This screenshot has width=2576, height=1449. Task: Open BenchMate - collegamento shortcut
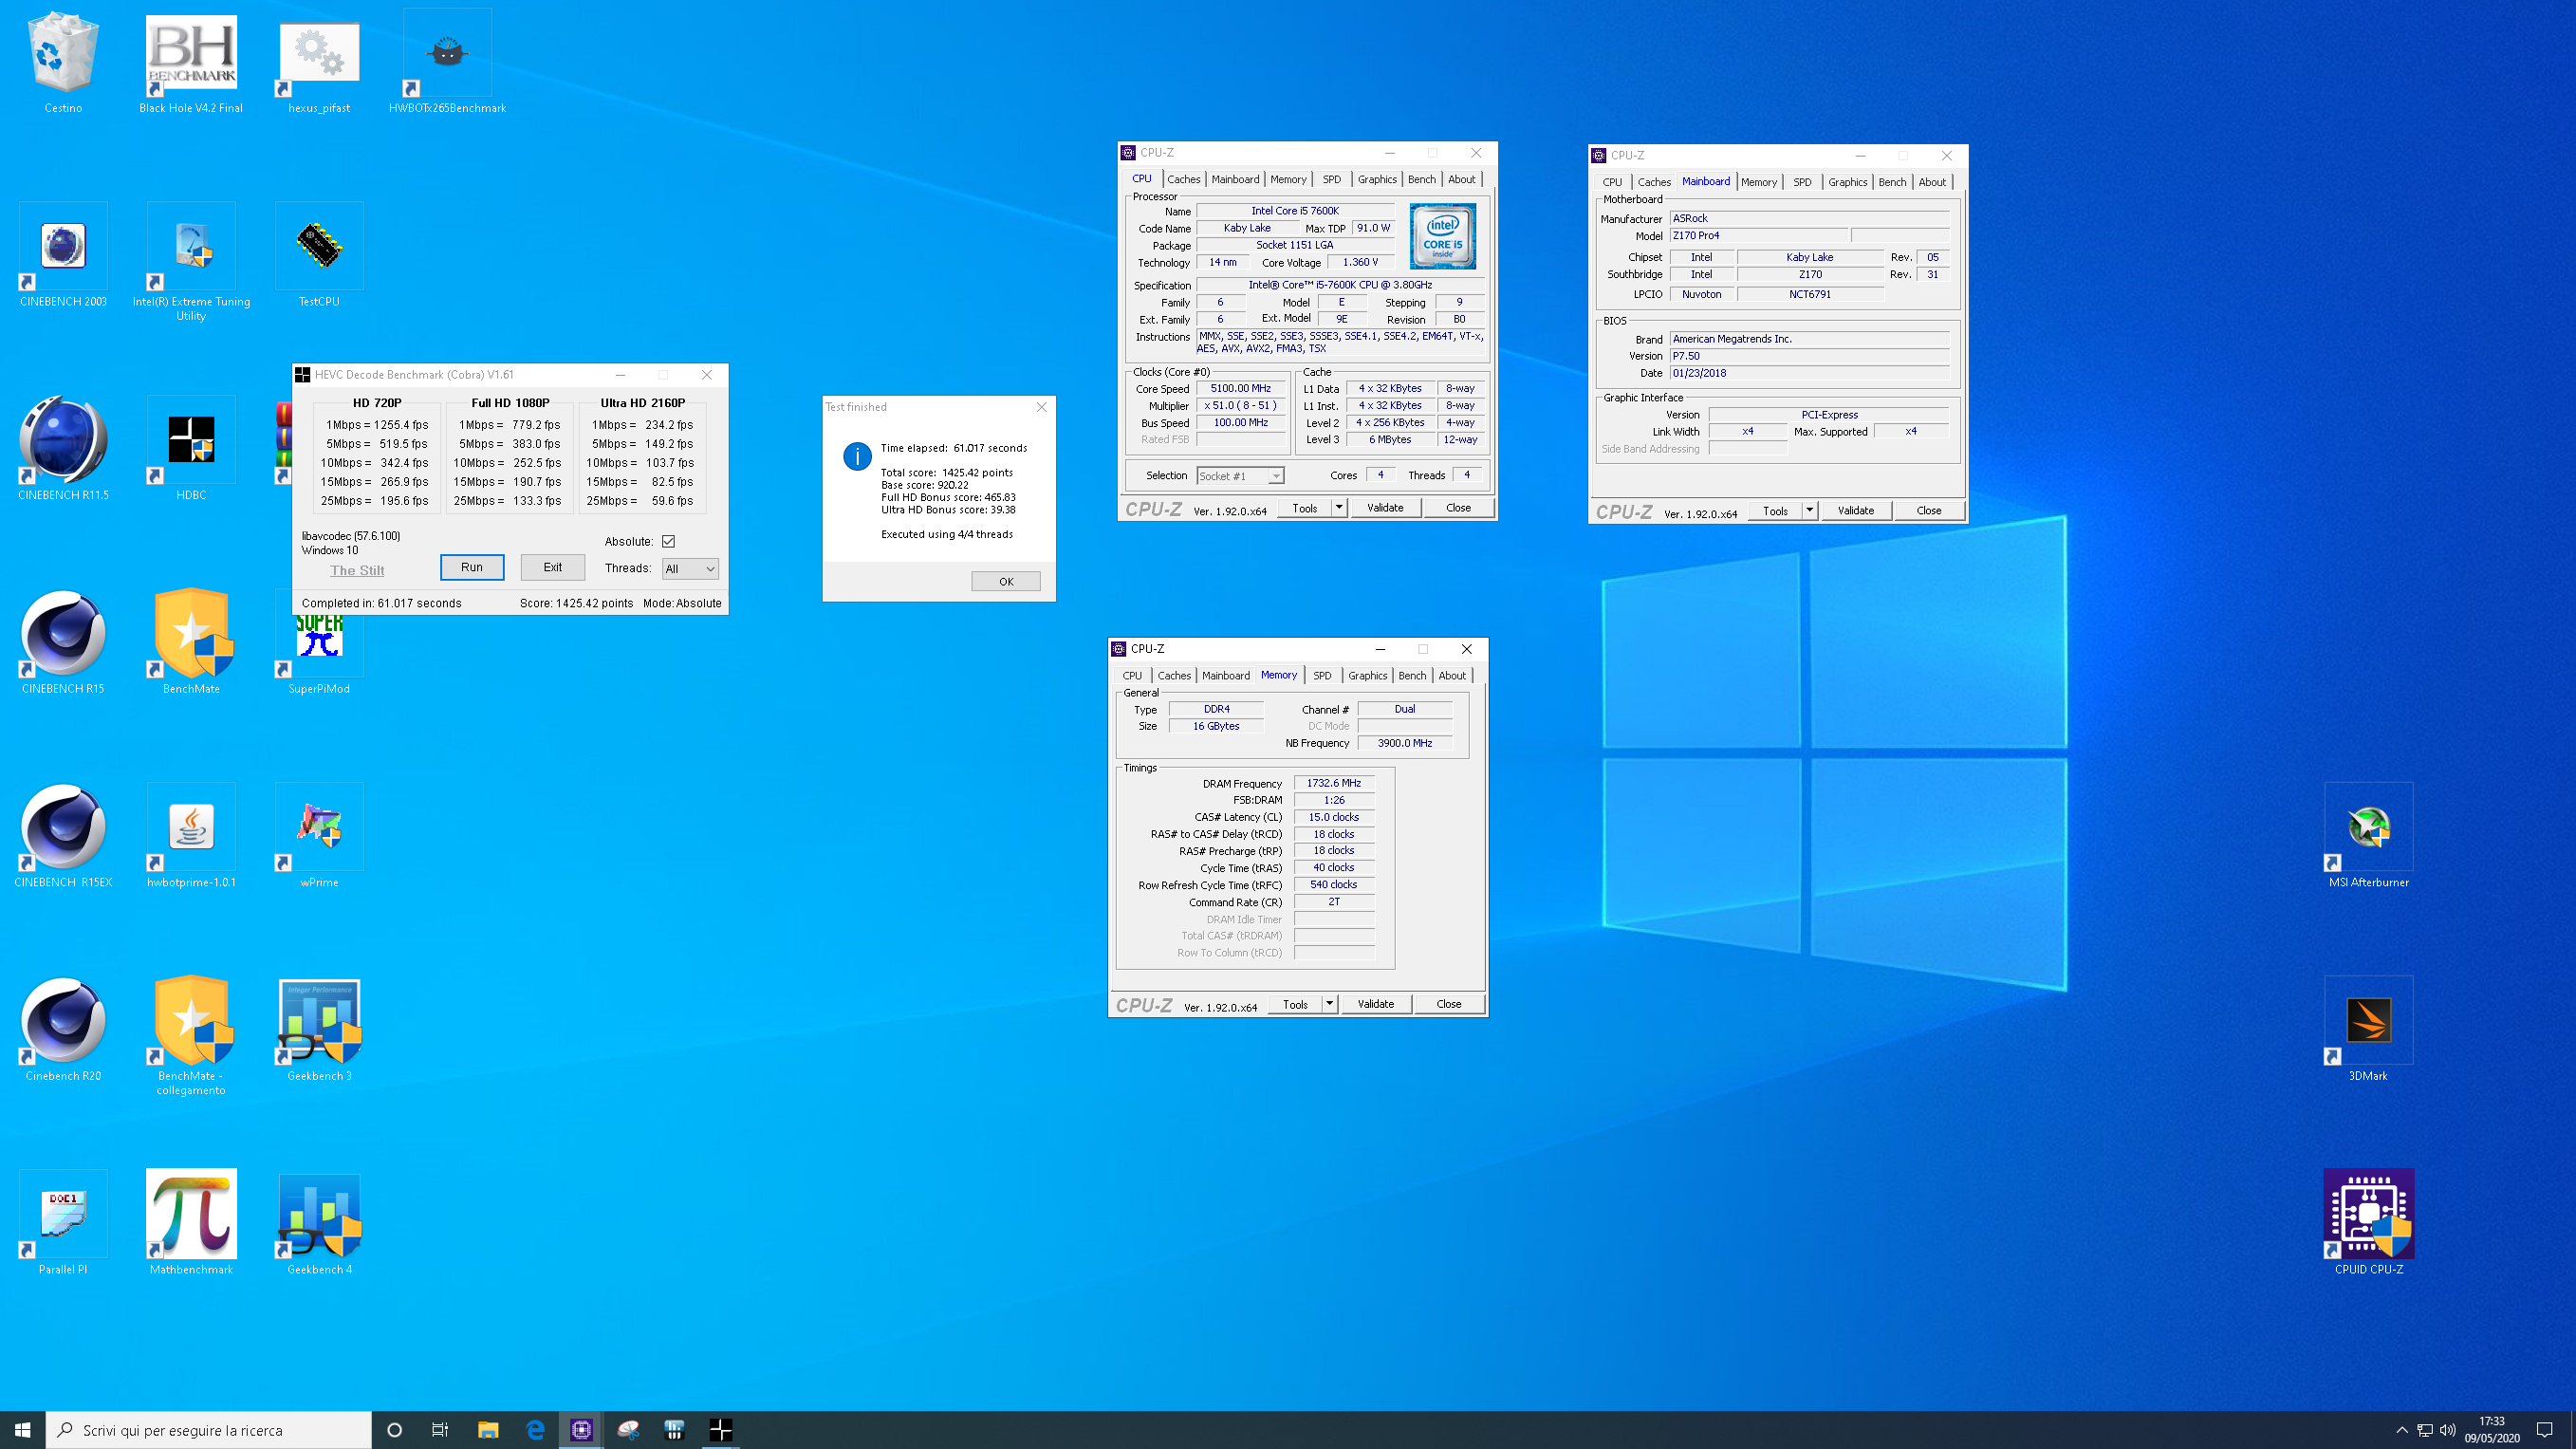point(191,1037)
